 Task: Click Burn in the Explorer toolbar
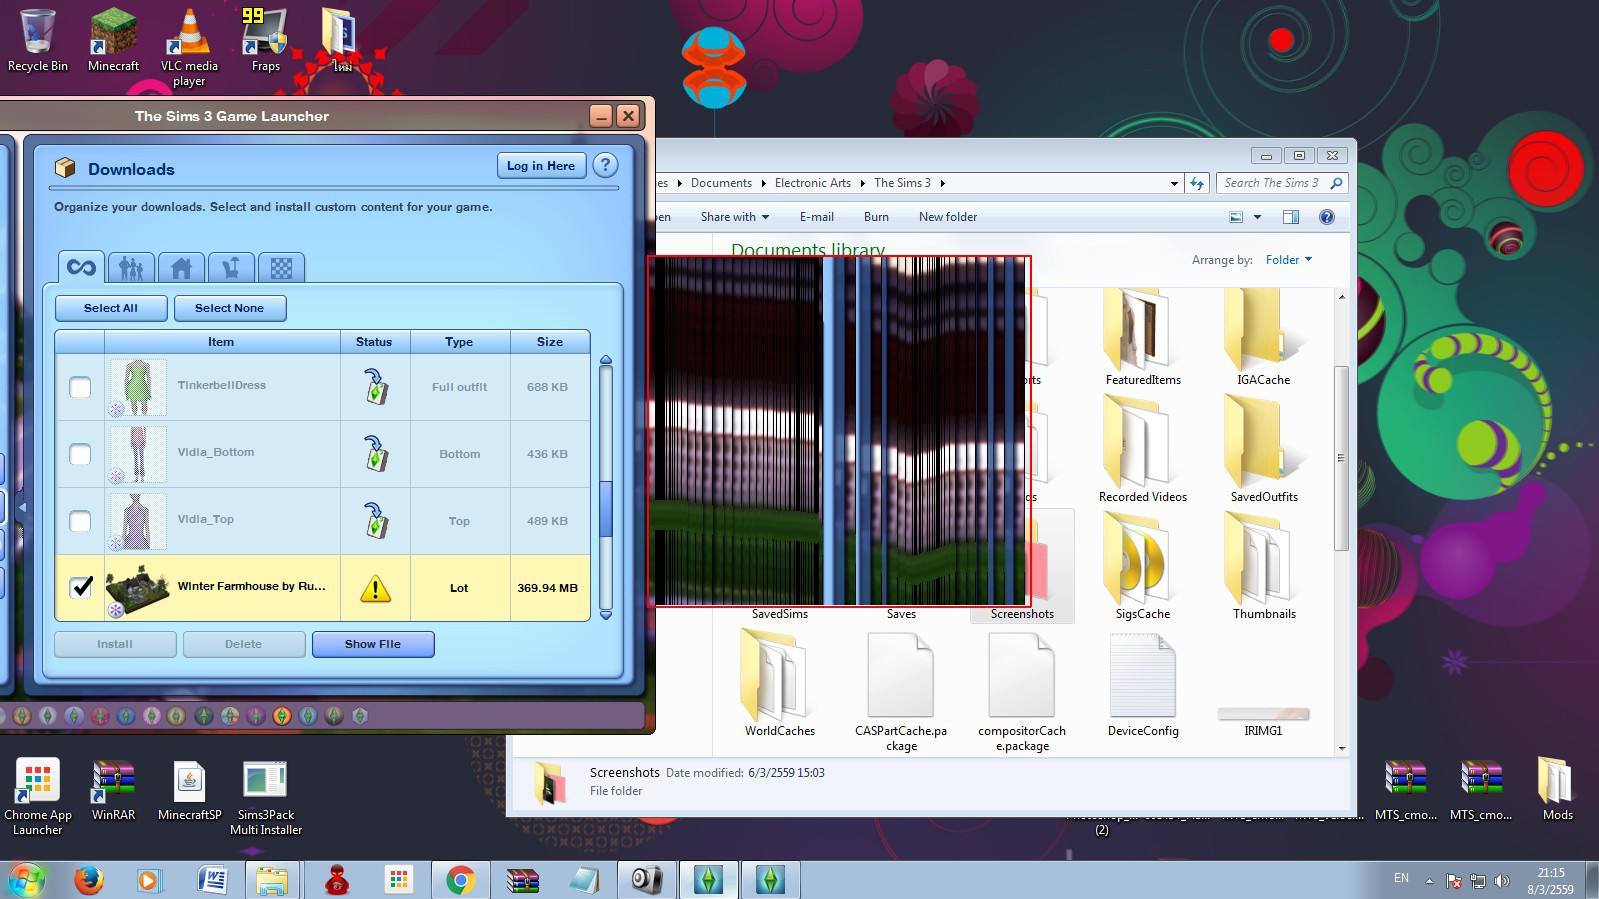coord(876,217)
